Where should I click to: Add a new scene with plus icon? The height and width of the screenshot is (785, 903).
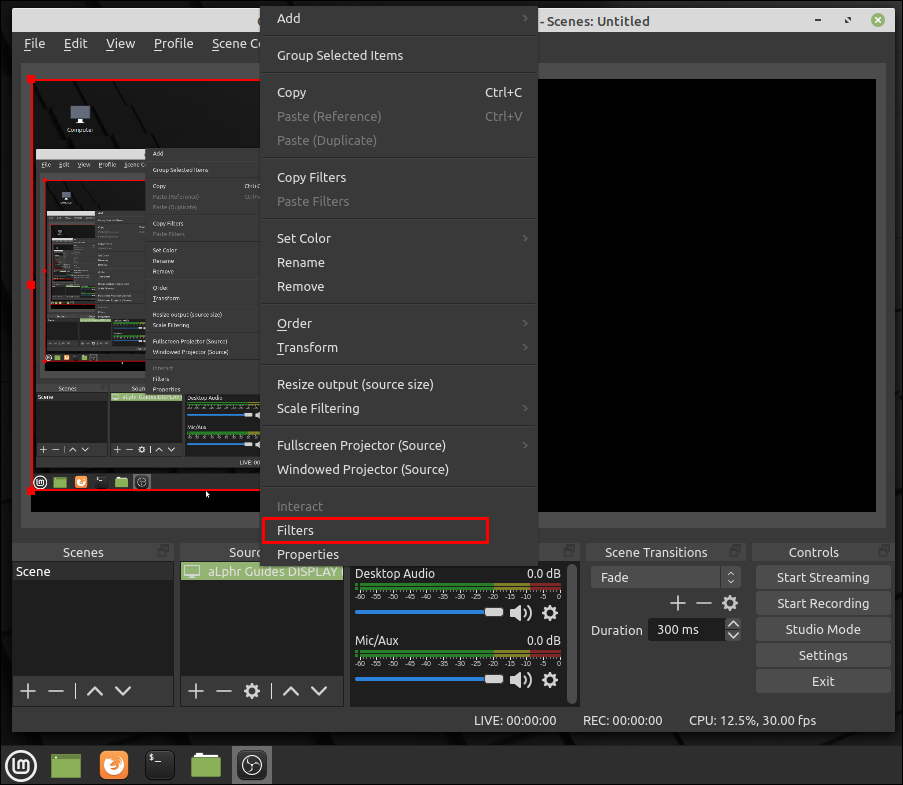(28, 691)
